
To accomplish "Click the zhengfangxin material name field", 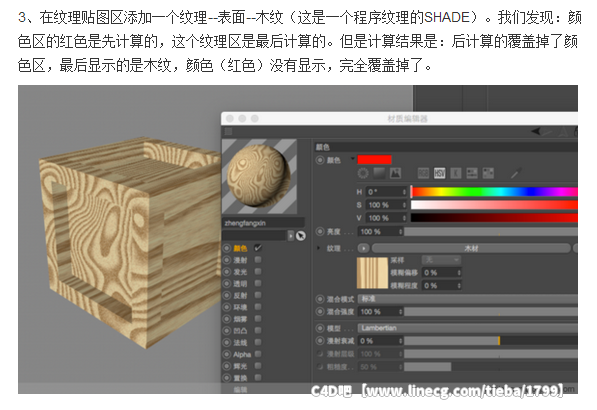I will click(263, 223).
